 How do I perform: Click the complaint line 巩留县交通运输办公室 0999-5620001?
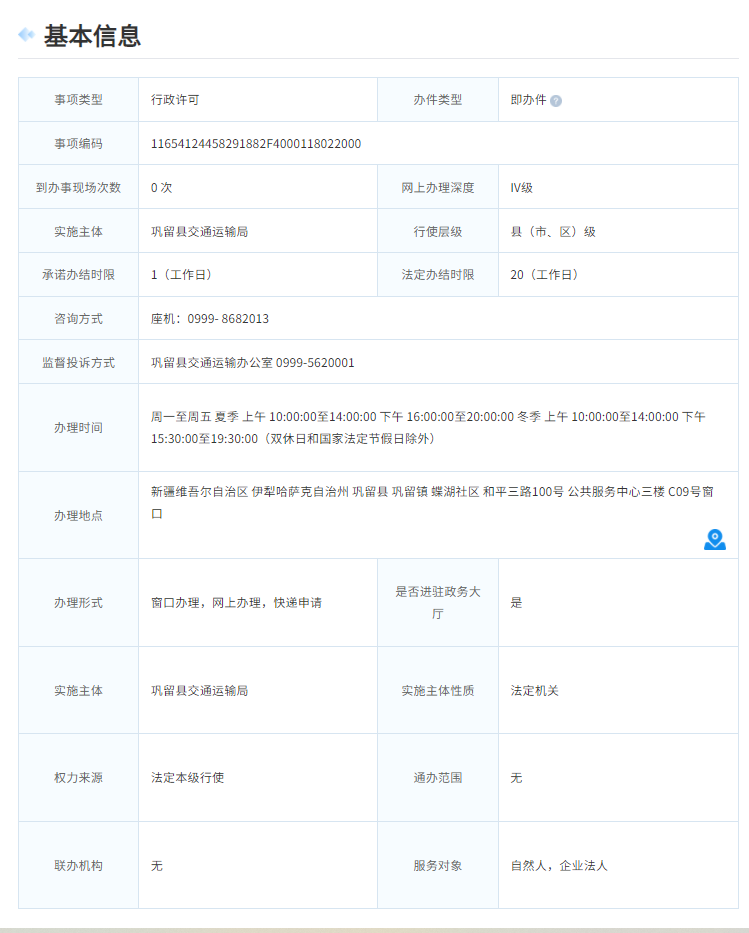(x=252, y=363)
